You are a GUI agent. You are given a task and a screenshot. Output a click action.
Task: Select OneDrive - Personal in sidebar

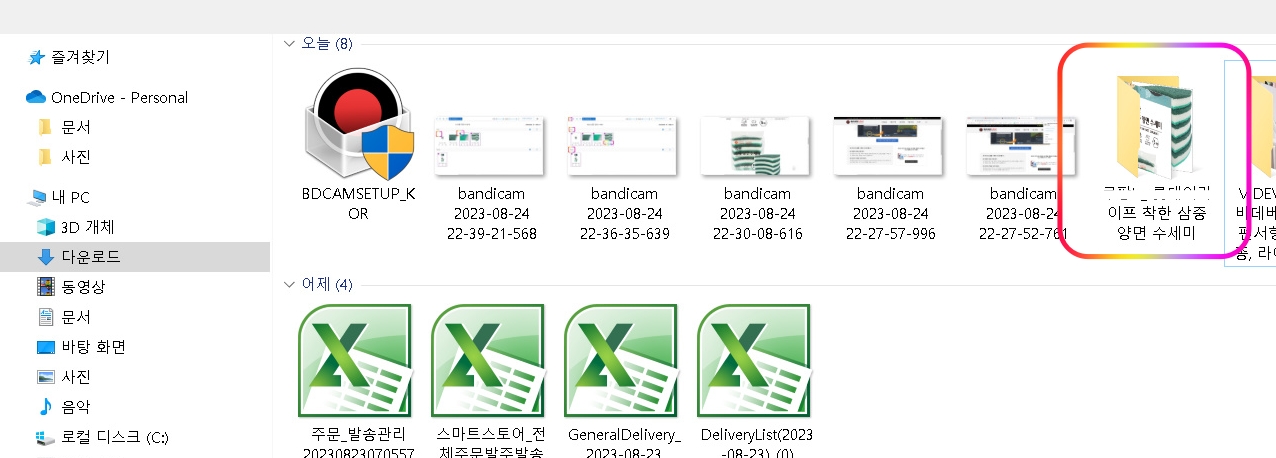tap(119, 97)
